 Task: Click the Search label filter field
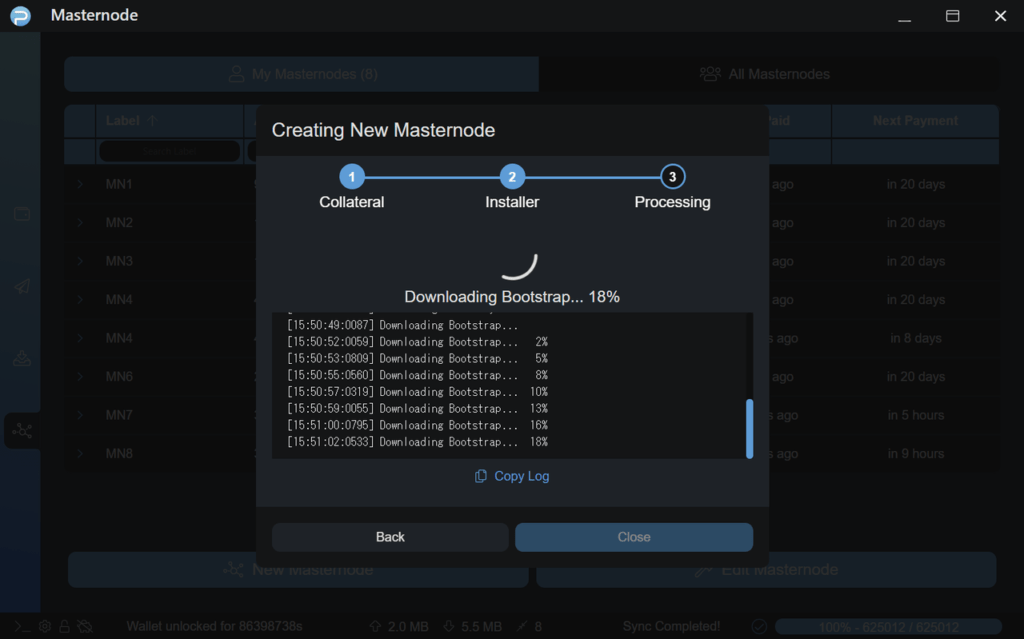point(168,151)
